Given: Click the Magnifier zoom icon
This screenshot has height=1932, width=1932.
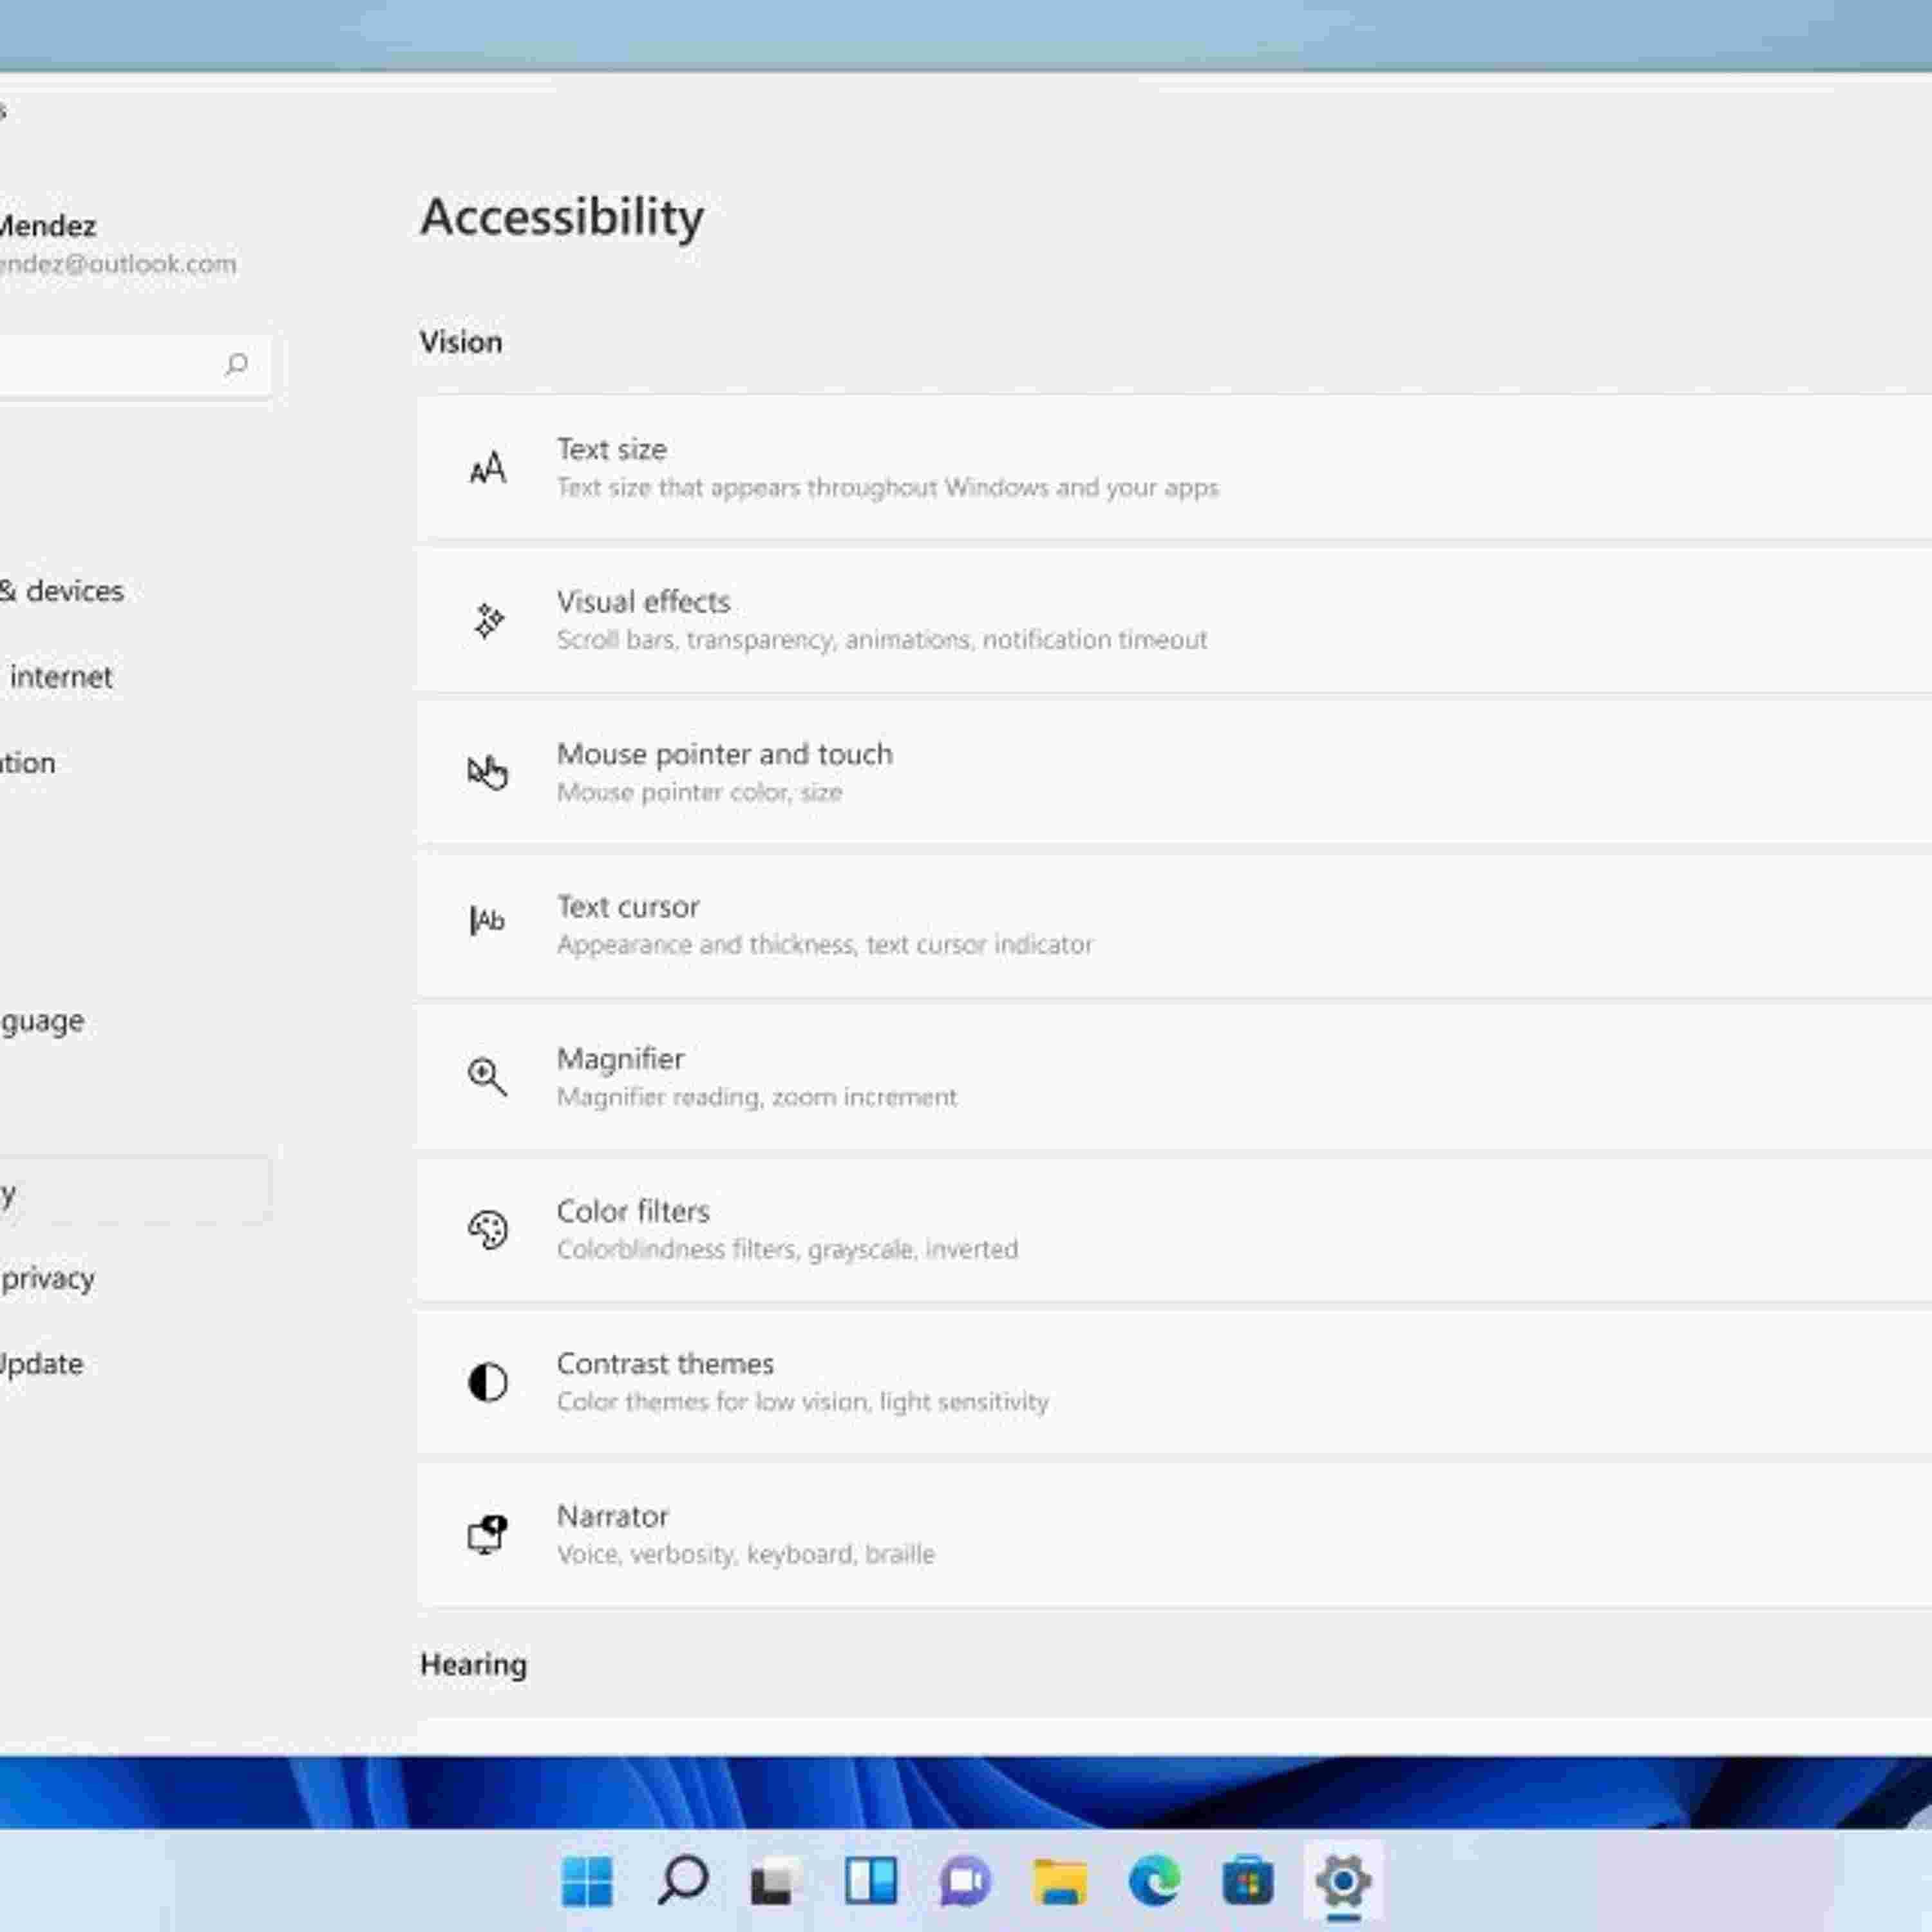Looking at the screenshot, I should click(487, 1077).
